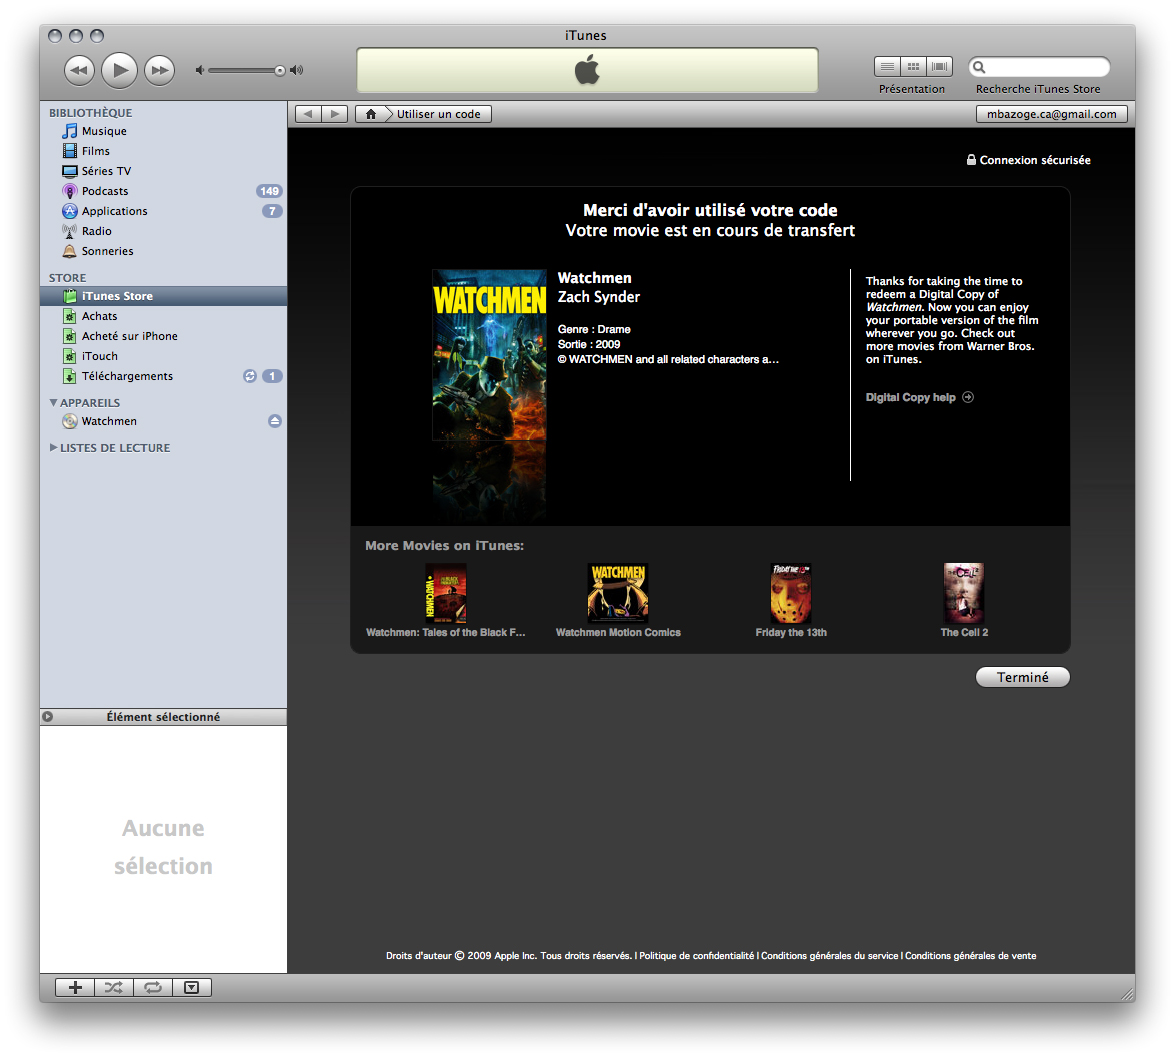
Task: Click the low volume speaker icon
Action: (199, 70)
